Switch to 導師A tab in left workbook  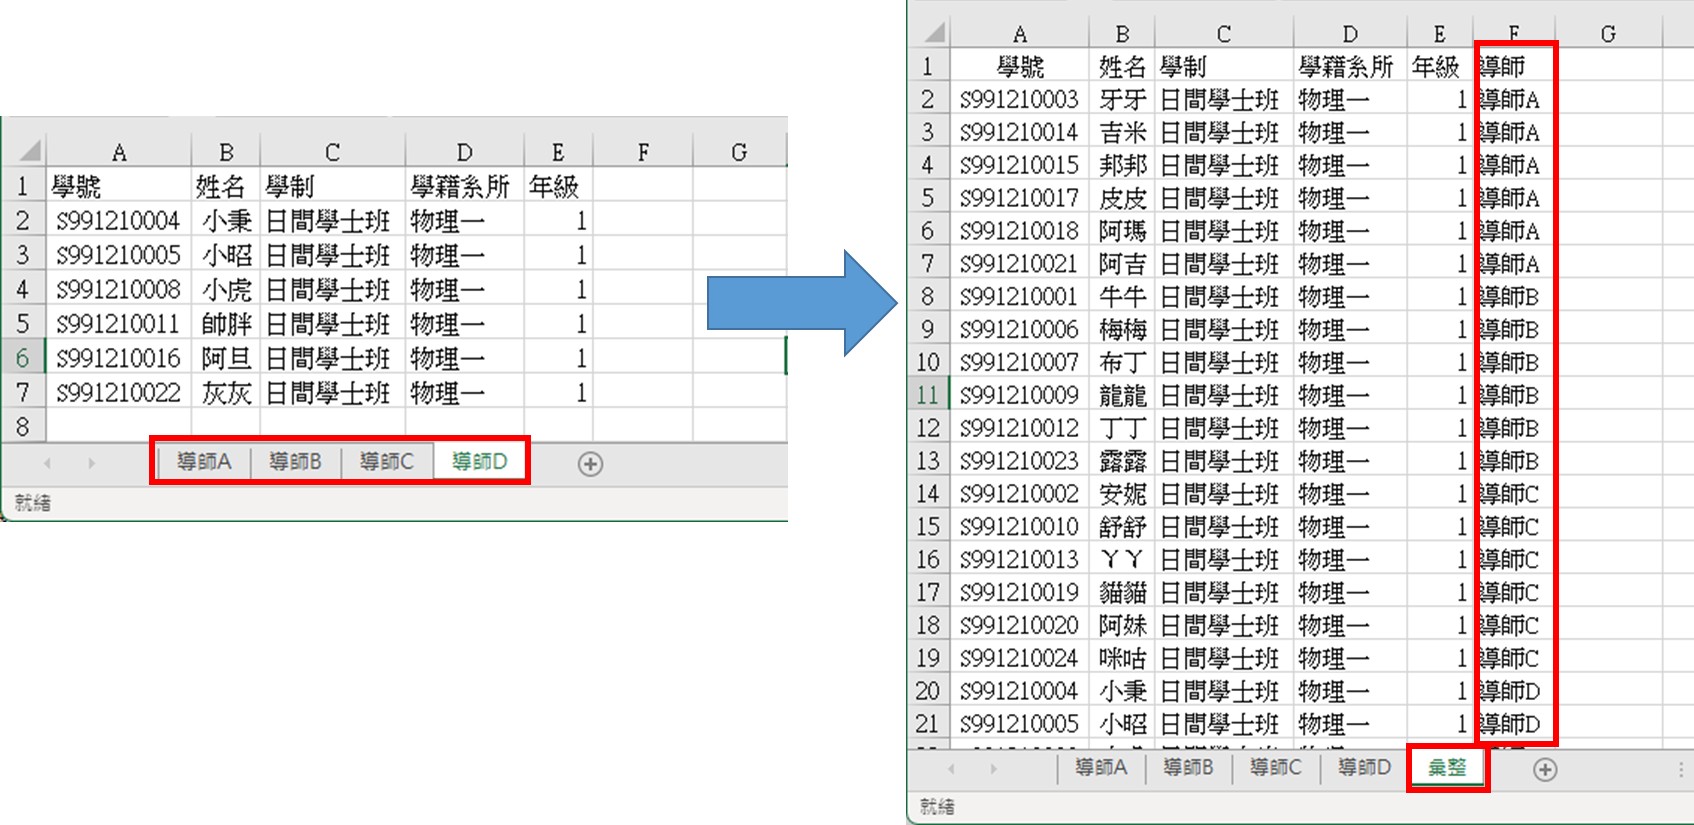click(x=204, y=462)
